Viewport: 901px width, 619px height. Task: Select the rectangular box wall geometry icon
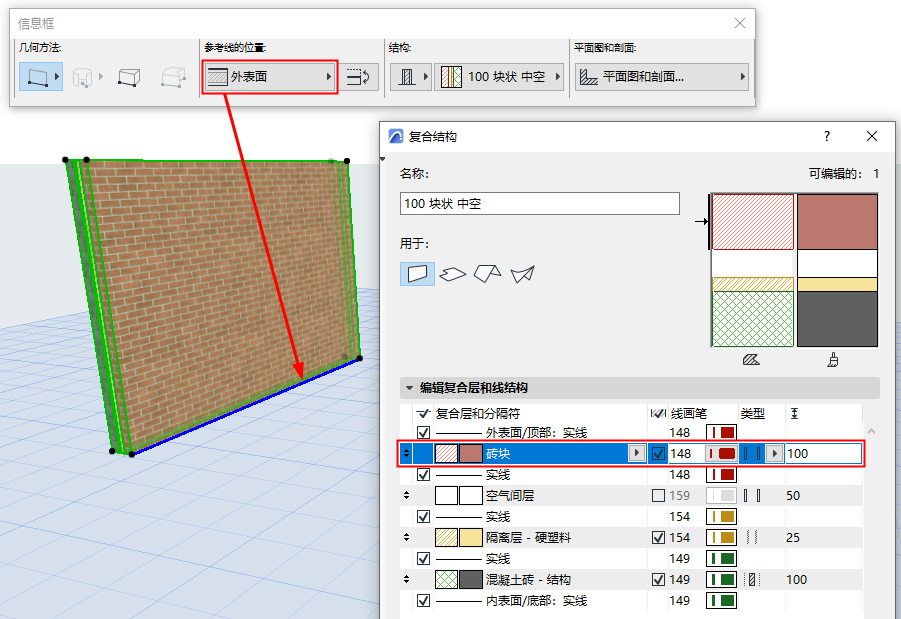coord(129,77)
